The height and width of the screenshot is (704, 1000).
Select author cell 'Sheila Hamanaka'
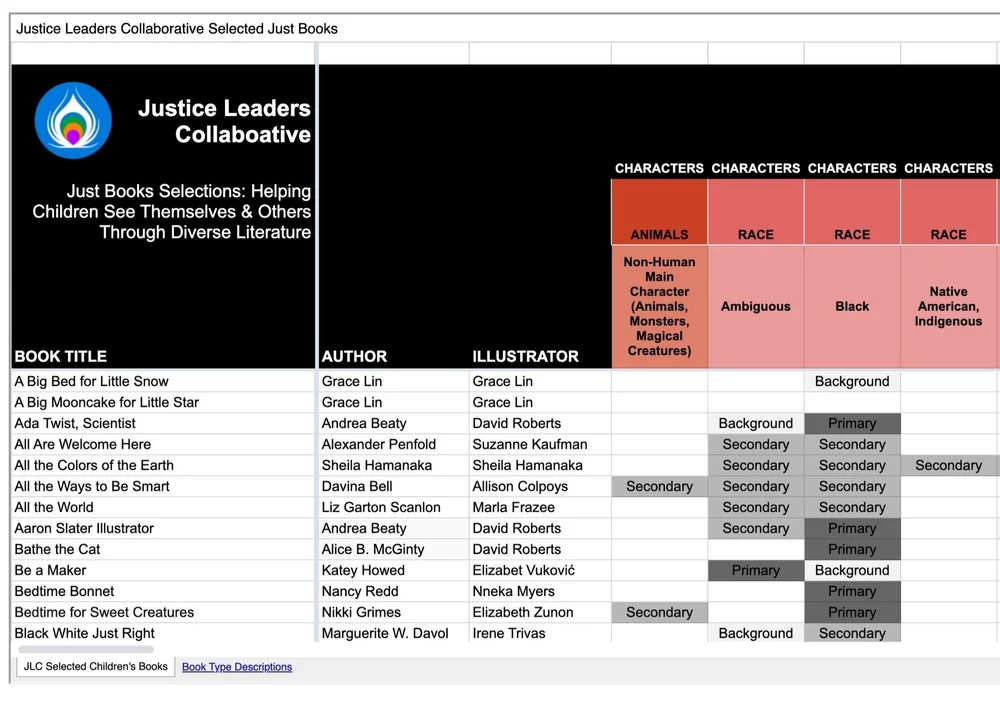pos(393,466)
